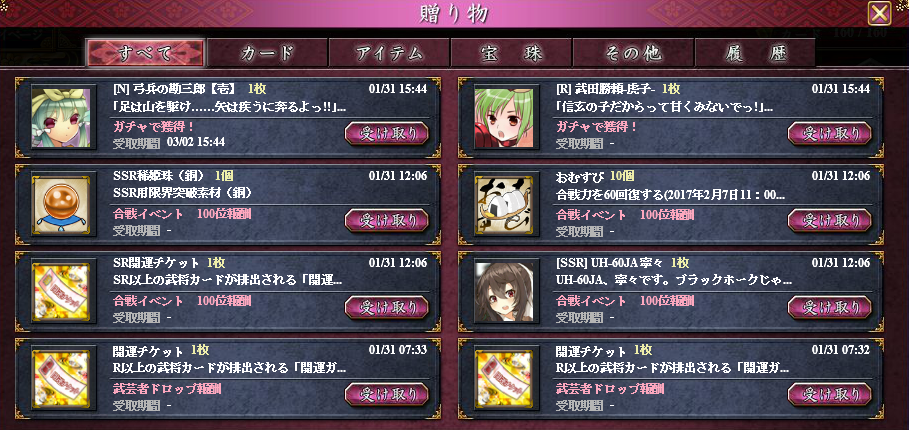This screenshot has height=430, width=909.
Task: Select the SSR稀姫珠 bronze orb icon
Action: (x=61, y=205)
